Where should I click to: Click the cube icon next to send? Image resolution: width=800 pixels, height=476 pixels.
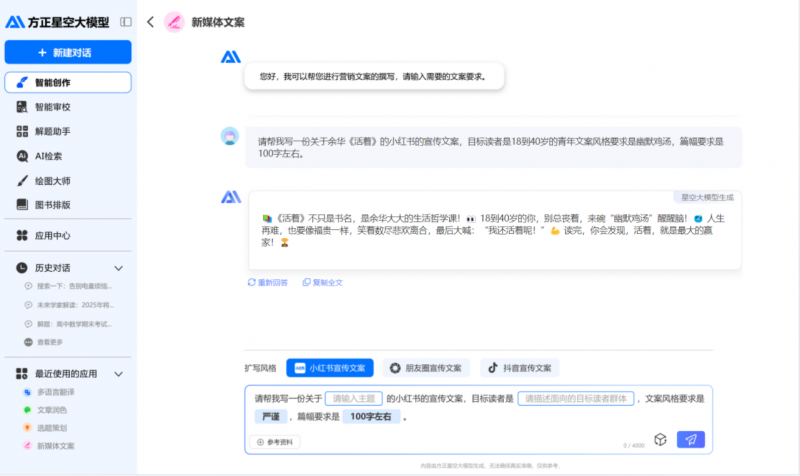(660, 439)
